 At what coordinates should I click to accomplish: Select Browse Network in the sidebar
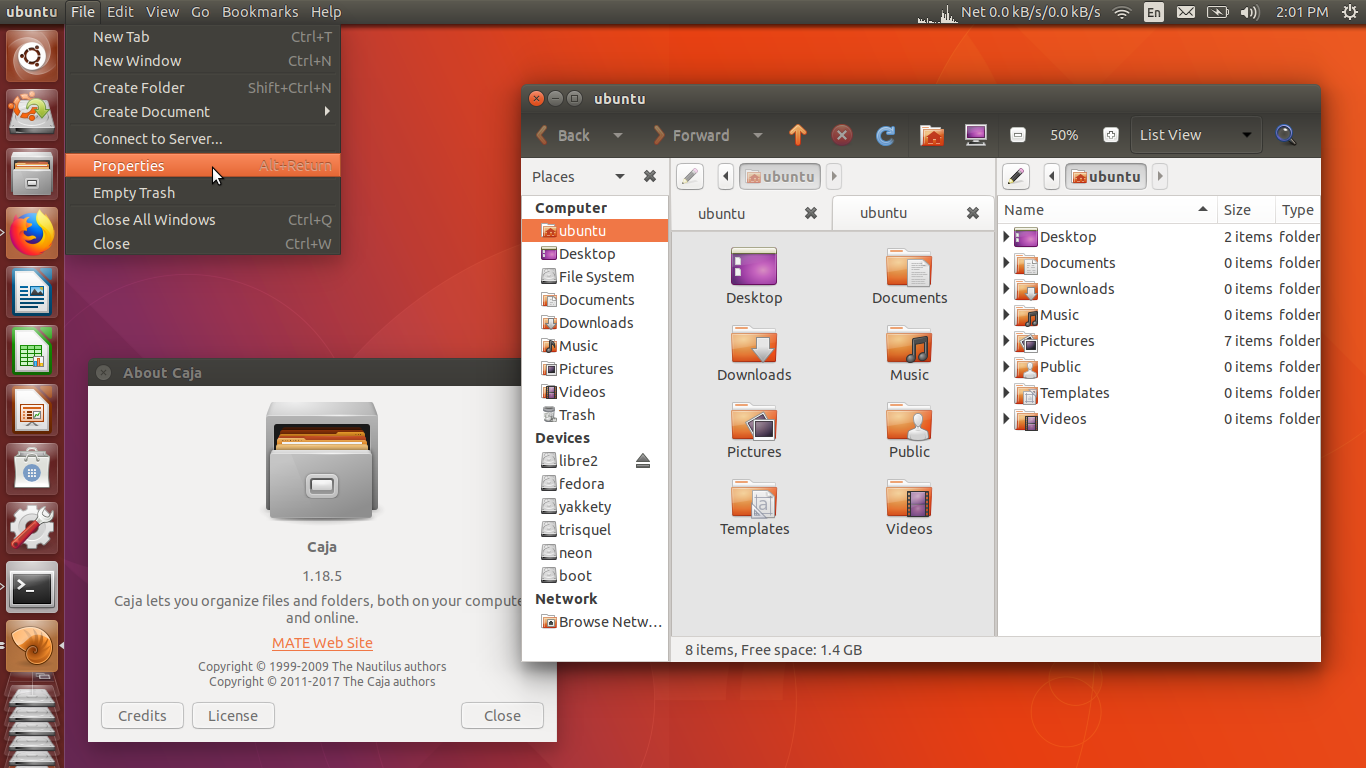pyautogui.click(x=595, y=622)
